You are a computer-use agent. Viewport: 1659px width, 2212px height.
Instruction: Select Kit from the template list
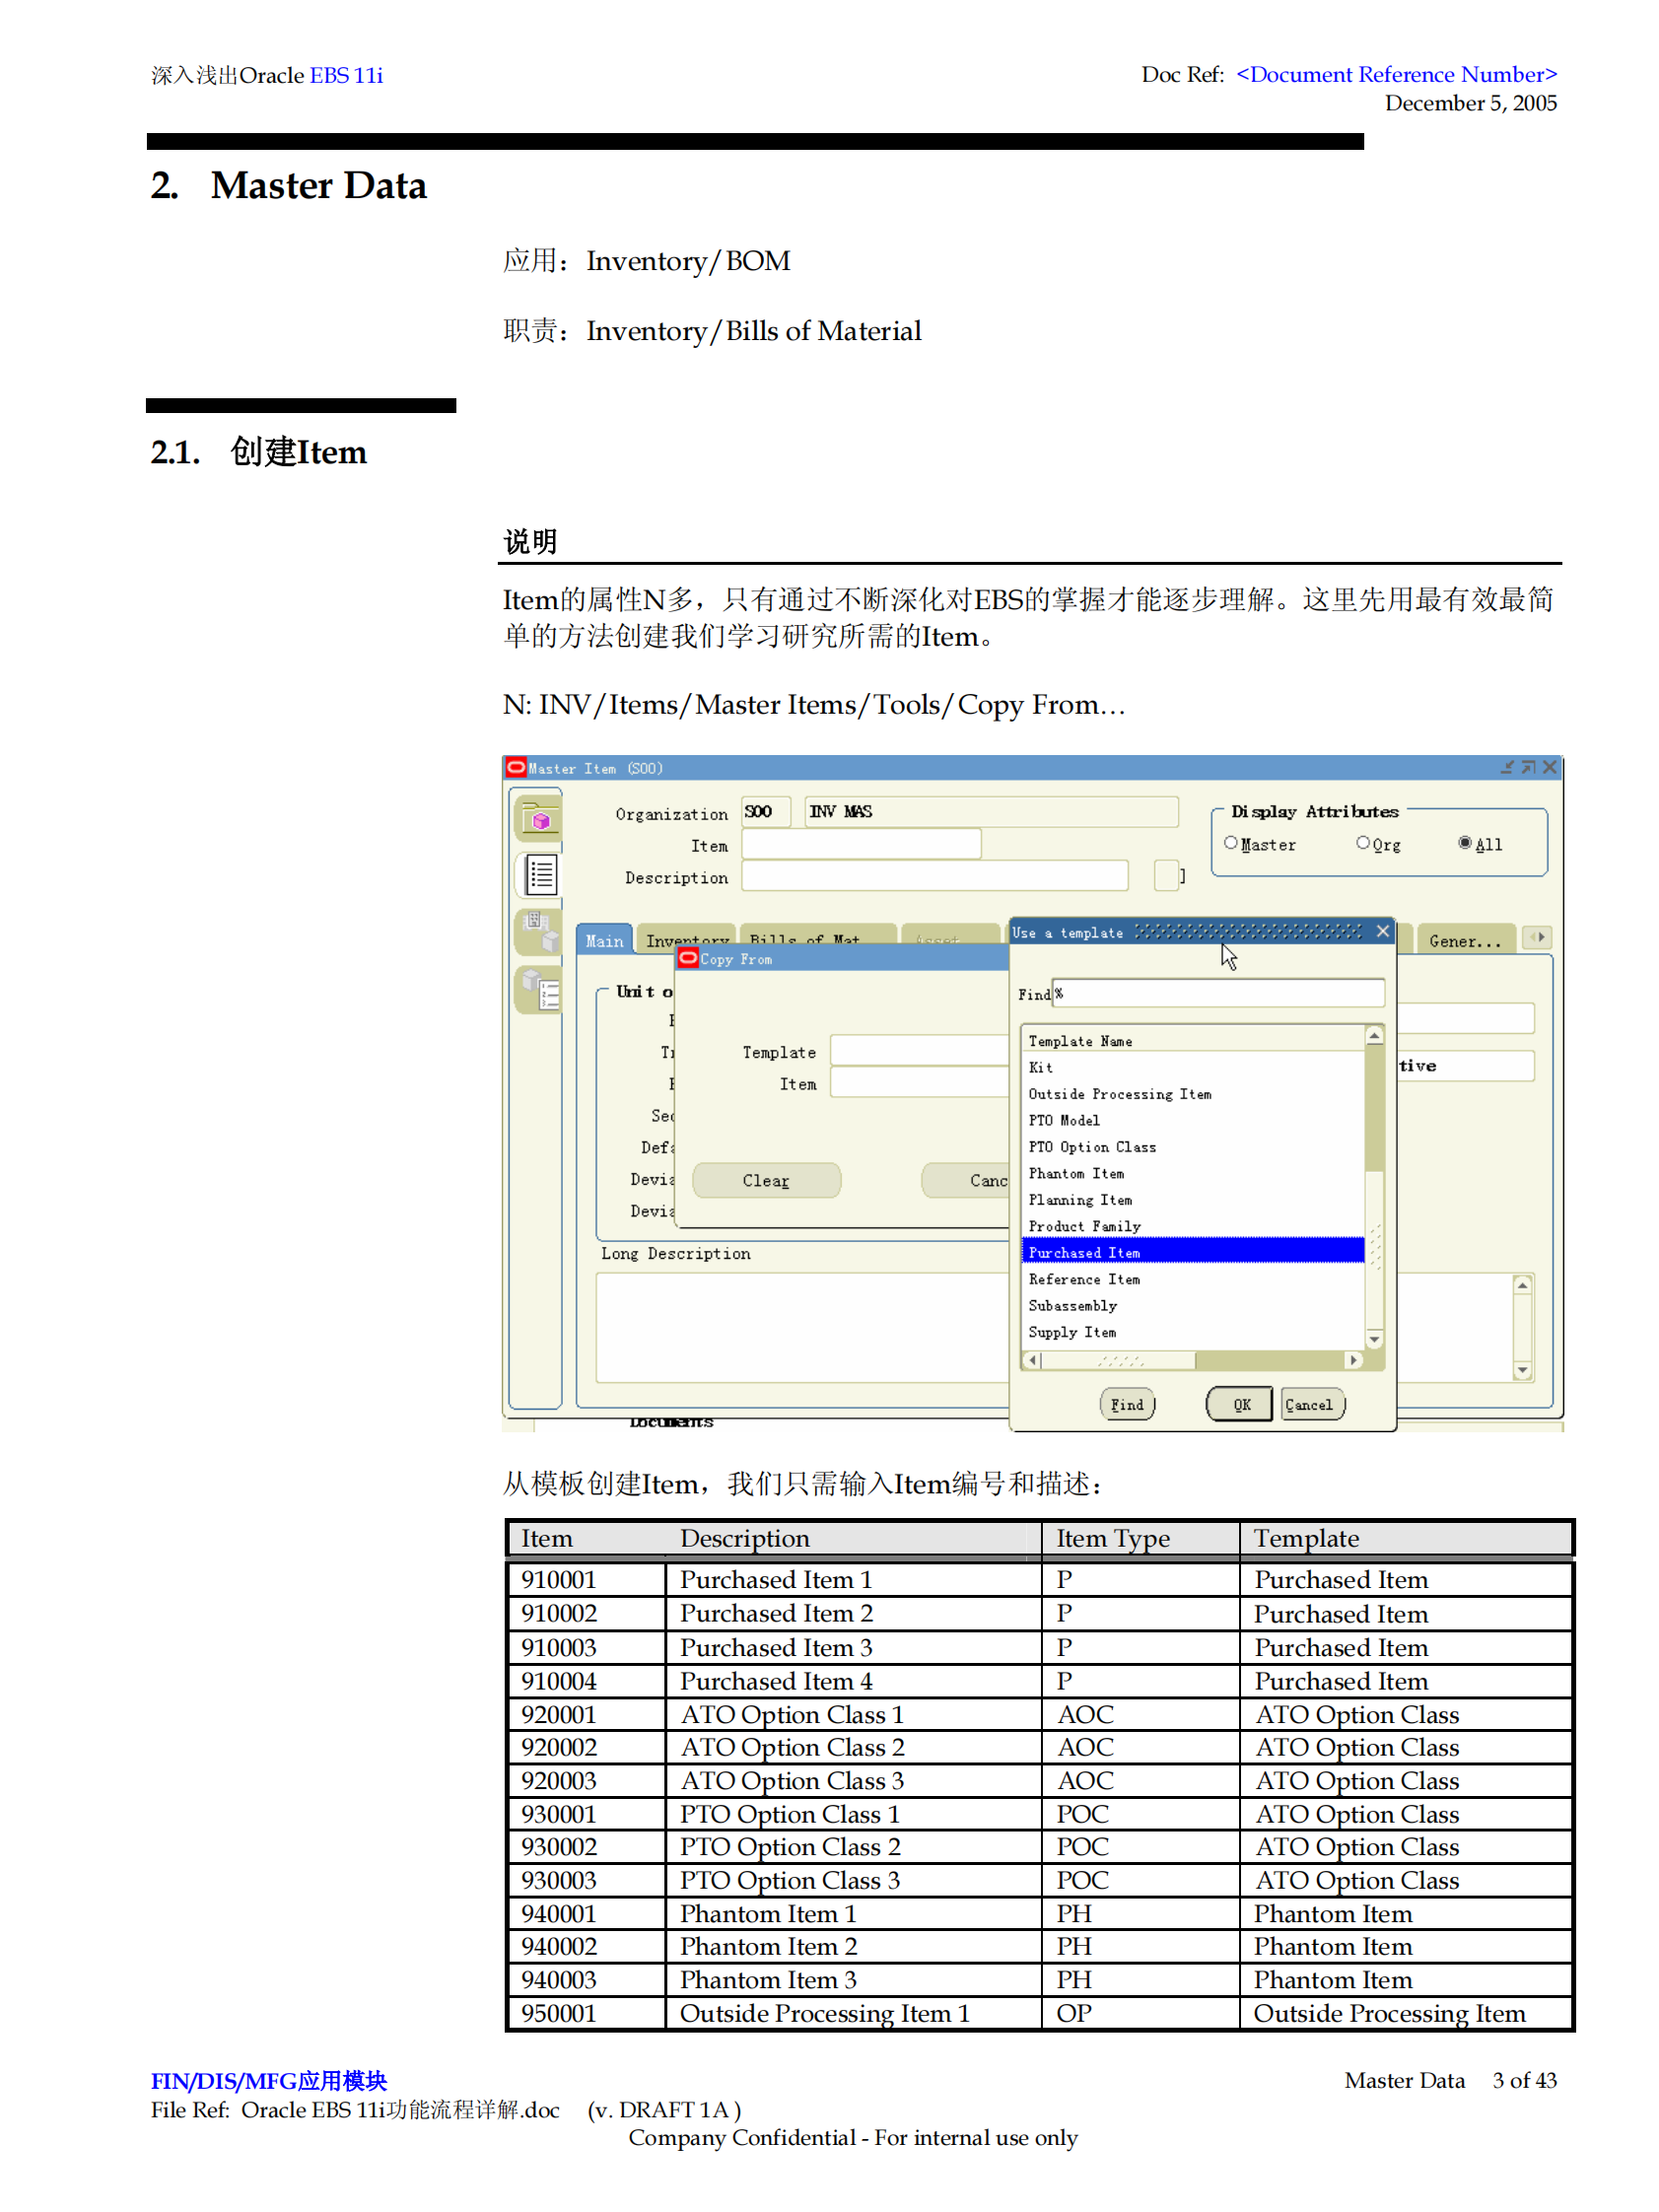pos(1043,1067)
